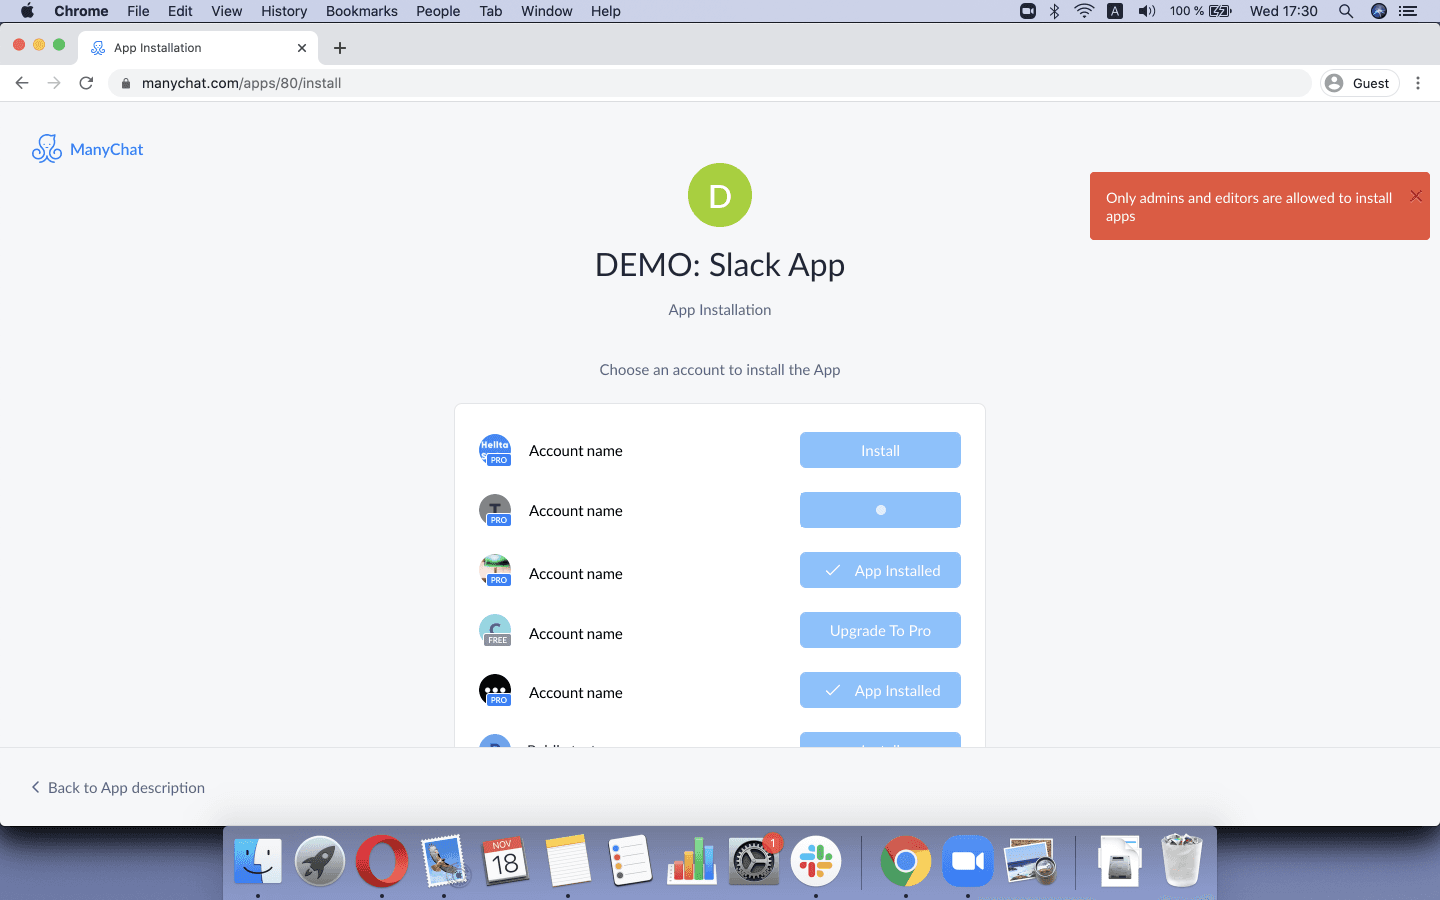
Task: Open System Preferences from the dock
Action: click(x=754, y=861)
